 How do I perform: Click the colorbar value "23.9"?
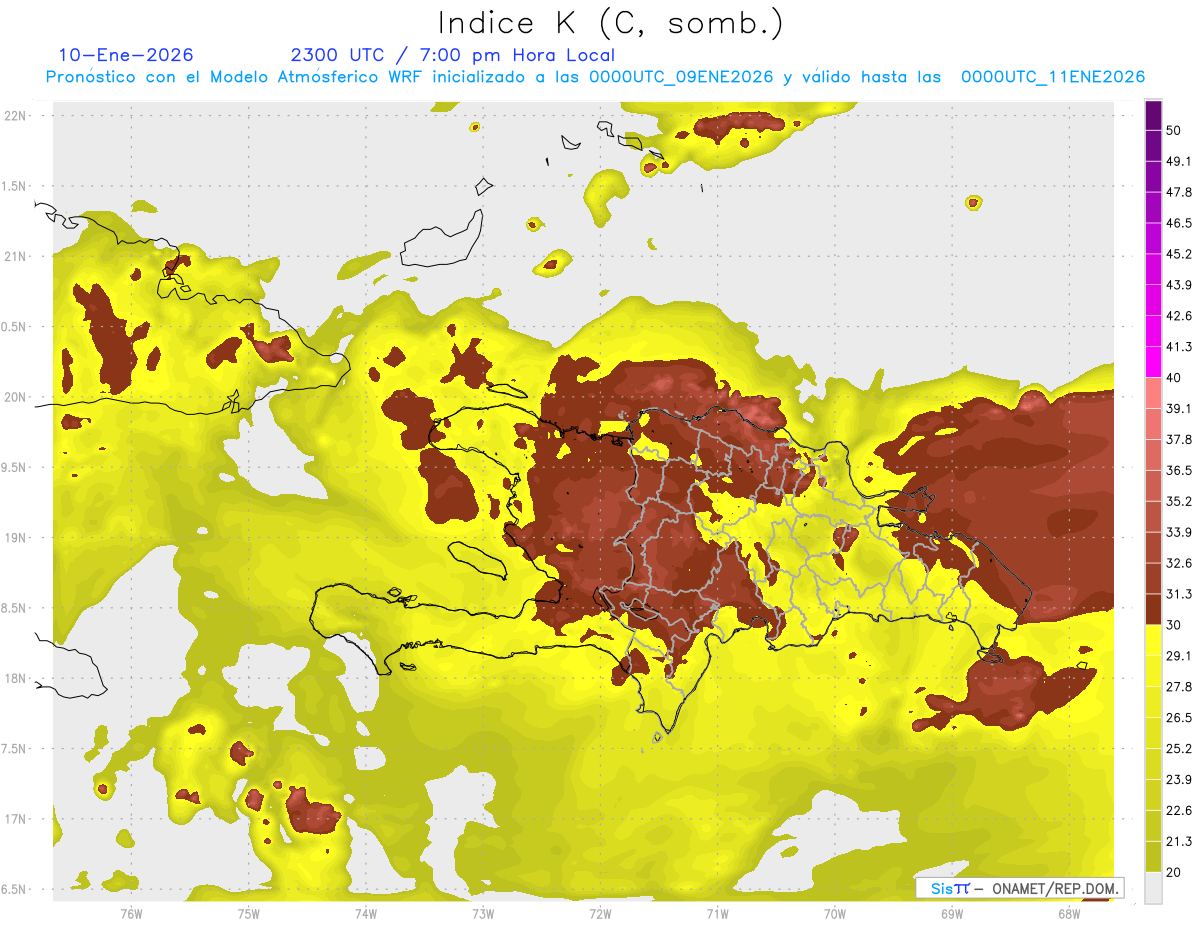1179,779
